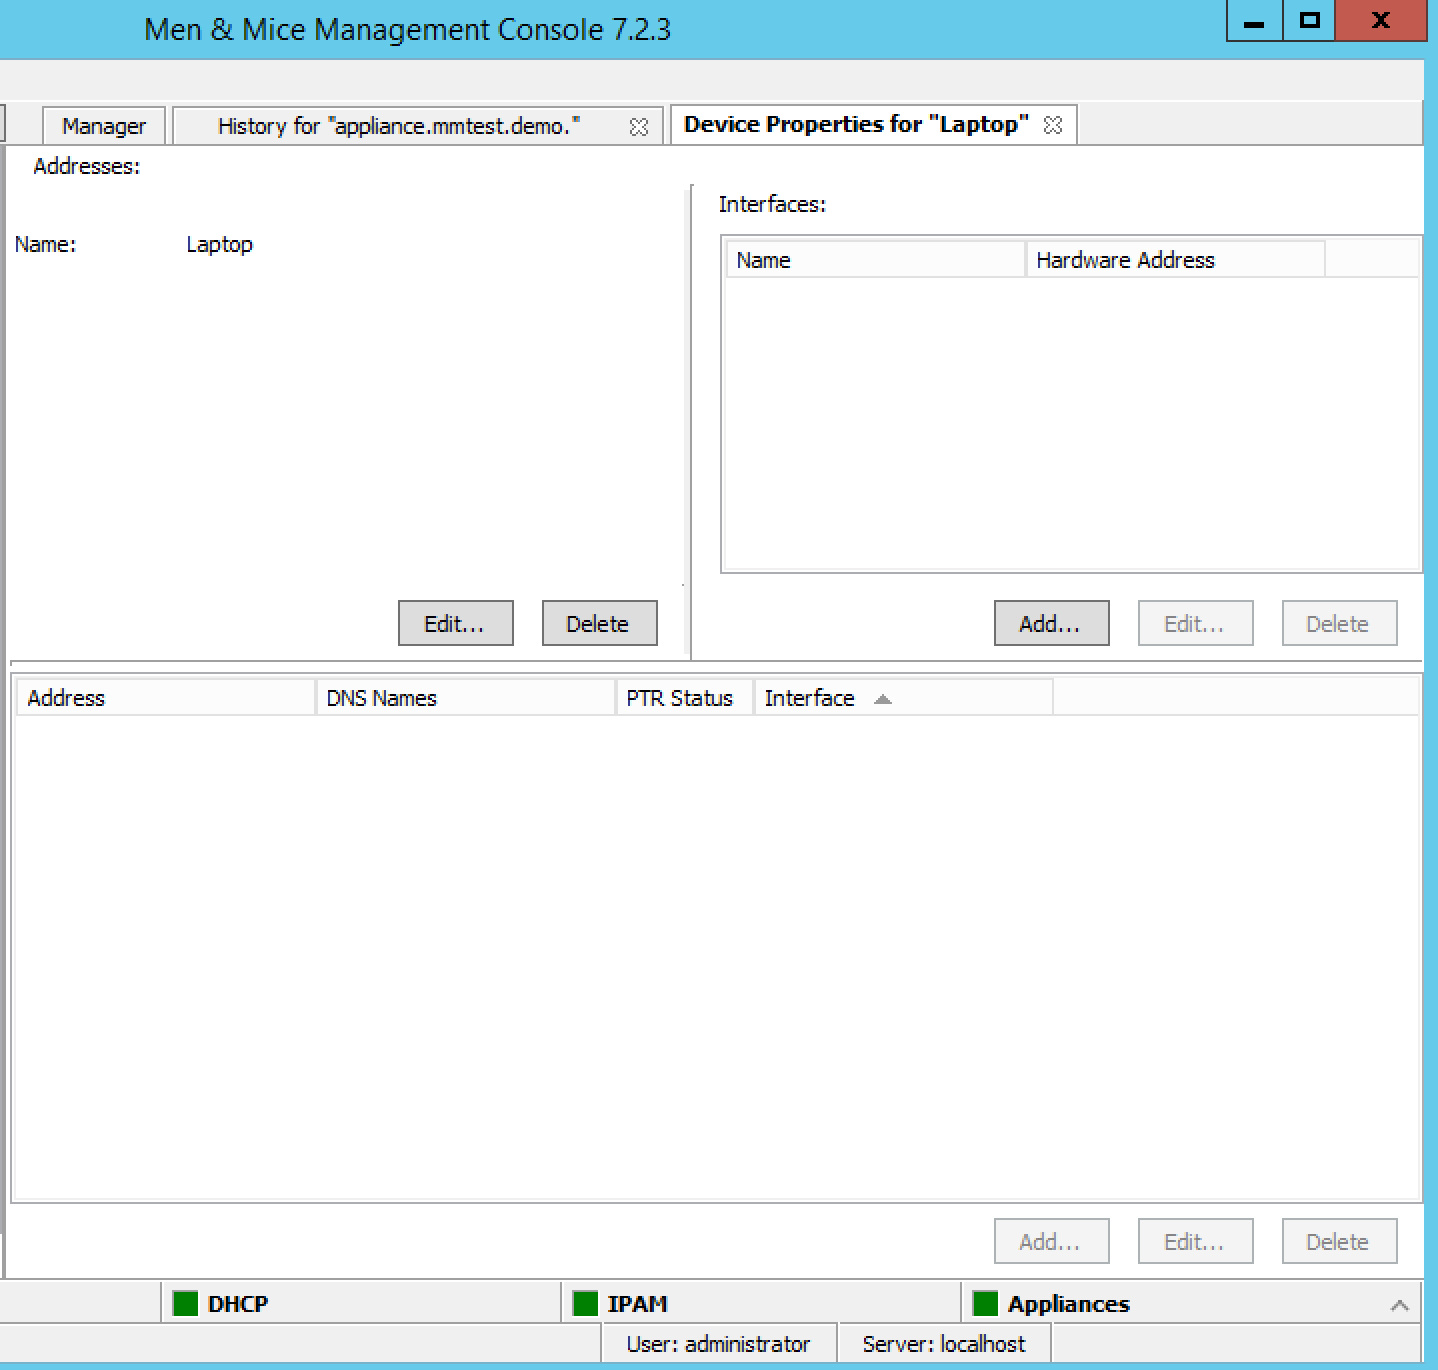Close the Device Properties for Laptop tab
1438x1370 pixels.
[x=1052, y=125]
